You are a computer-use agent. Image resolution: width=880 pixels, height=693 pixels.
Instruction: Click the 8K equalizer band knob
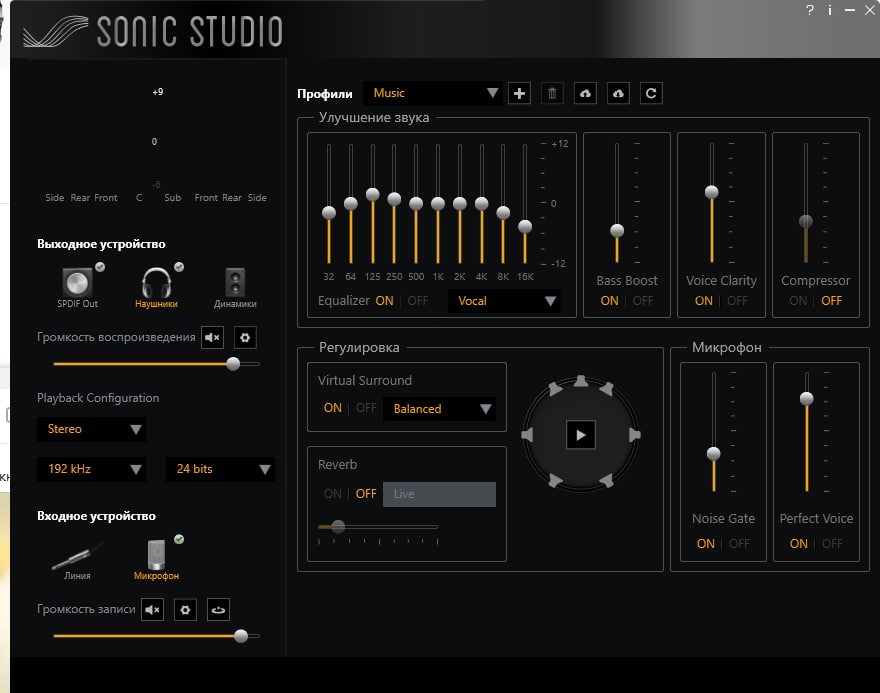[x=503, y=213]
